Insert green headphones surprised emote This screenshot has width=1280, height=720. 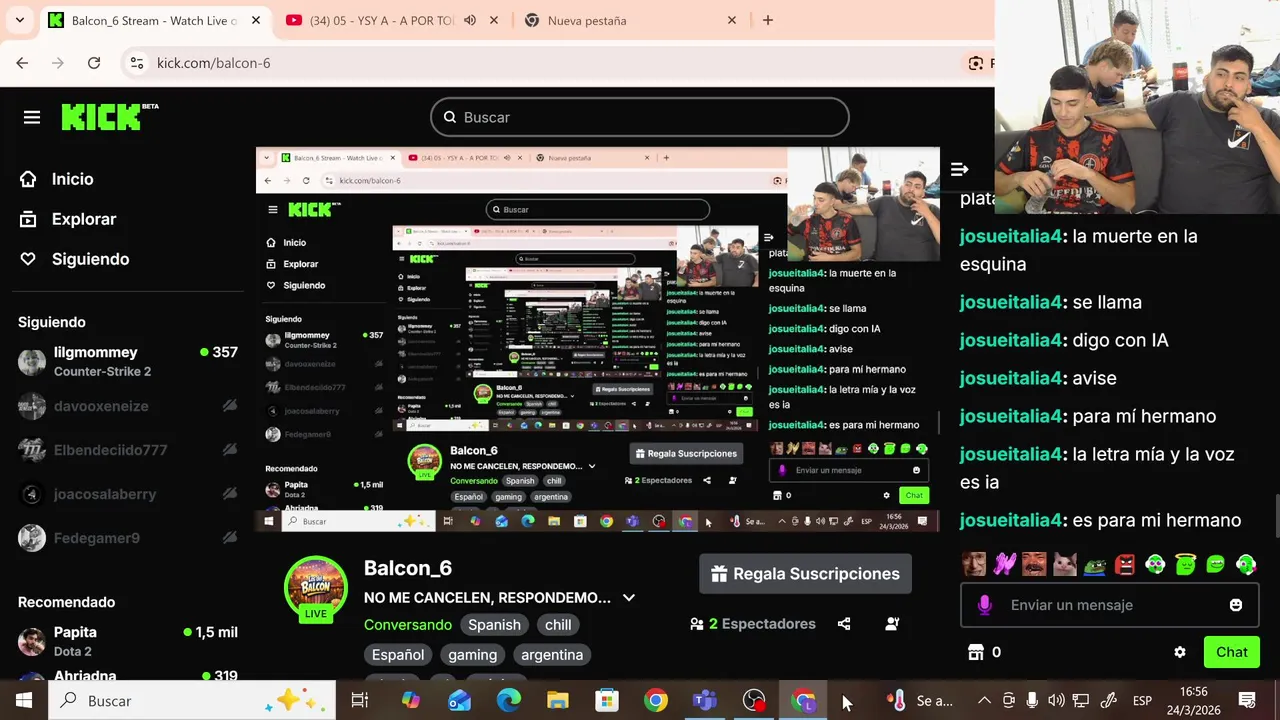[1155, 564]
